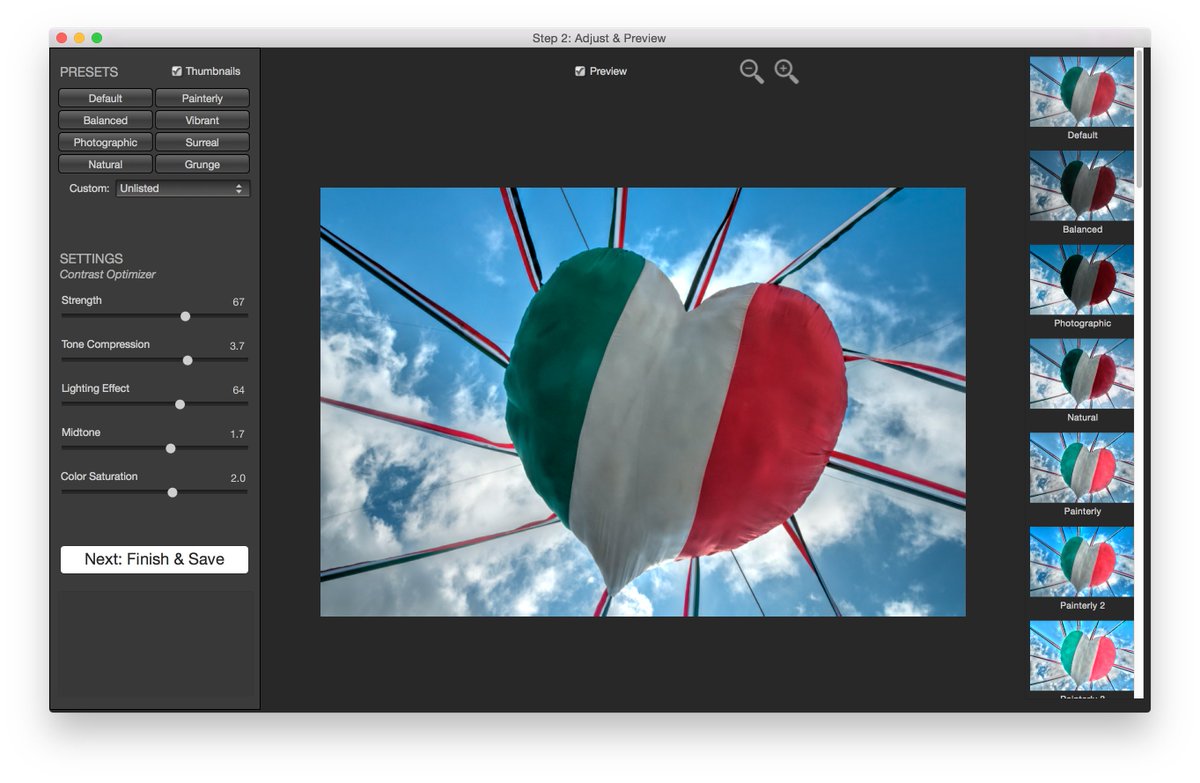
Task: Click the Midtone value 1.7
Action: tap(237, 434)
